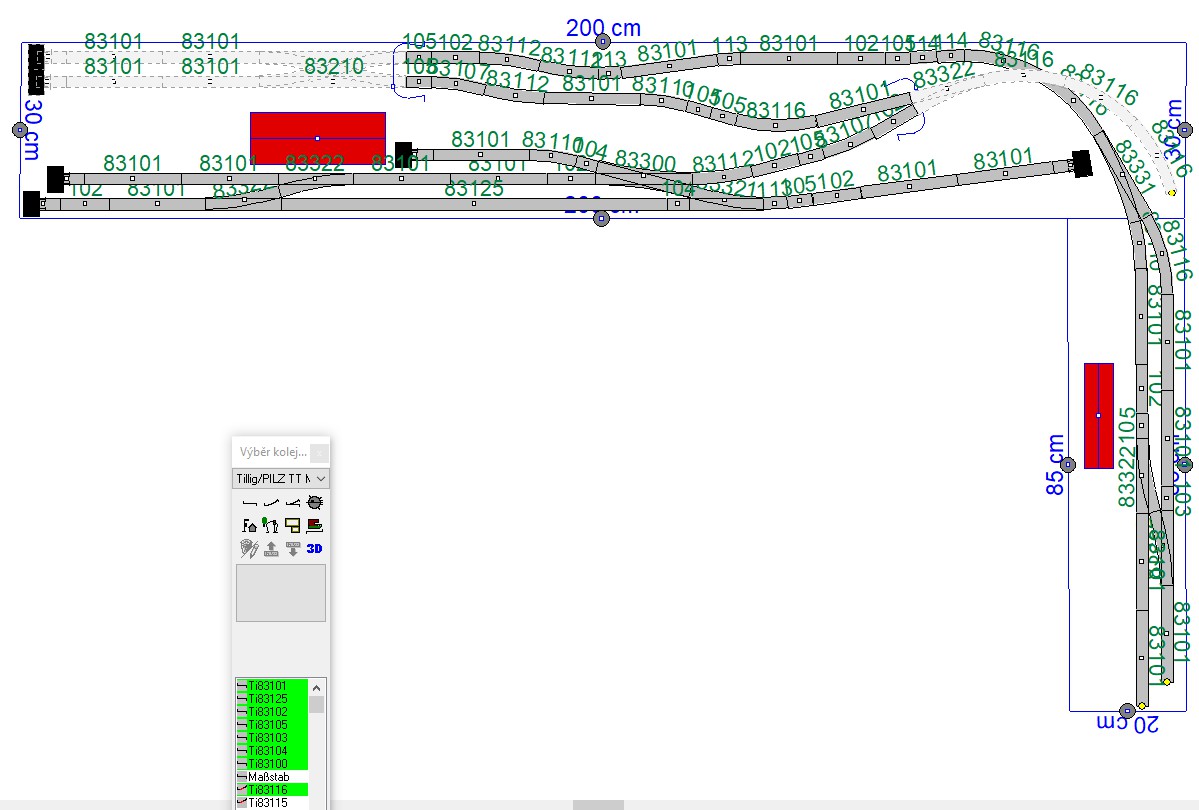Image resolution: width=1199 pixels, height=810 pixels.
Task: Click the 85 cm dimension handle
Action: [x=1068, y=464]
